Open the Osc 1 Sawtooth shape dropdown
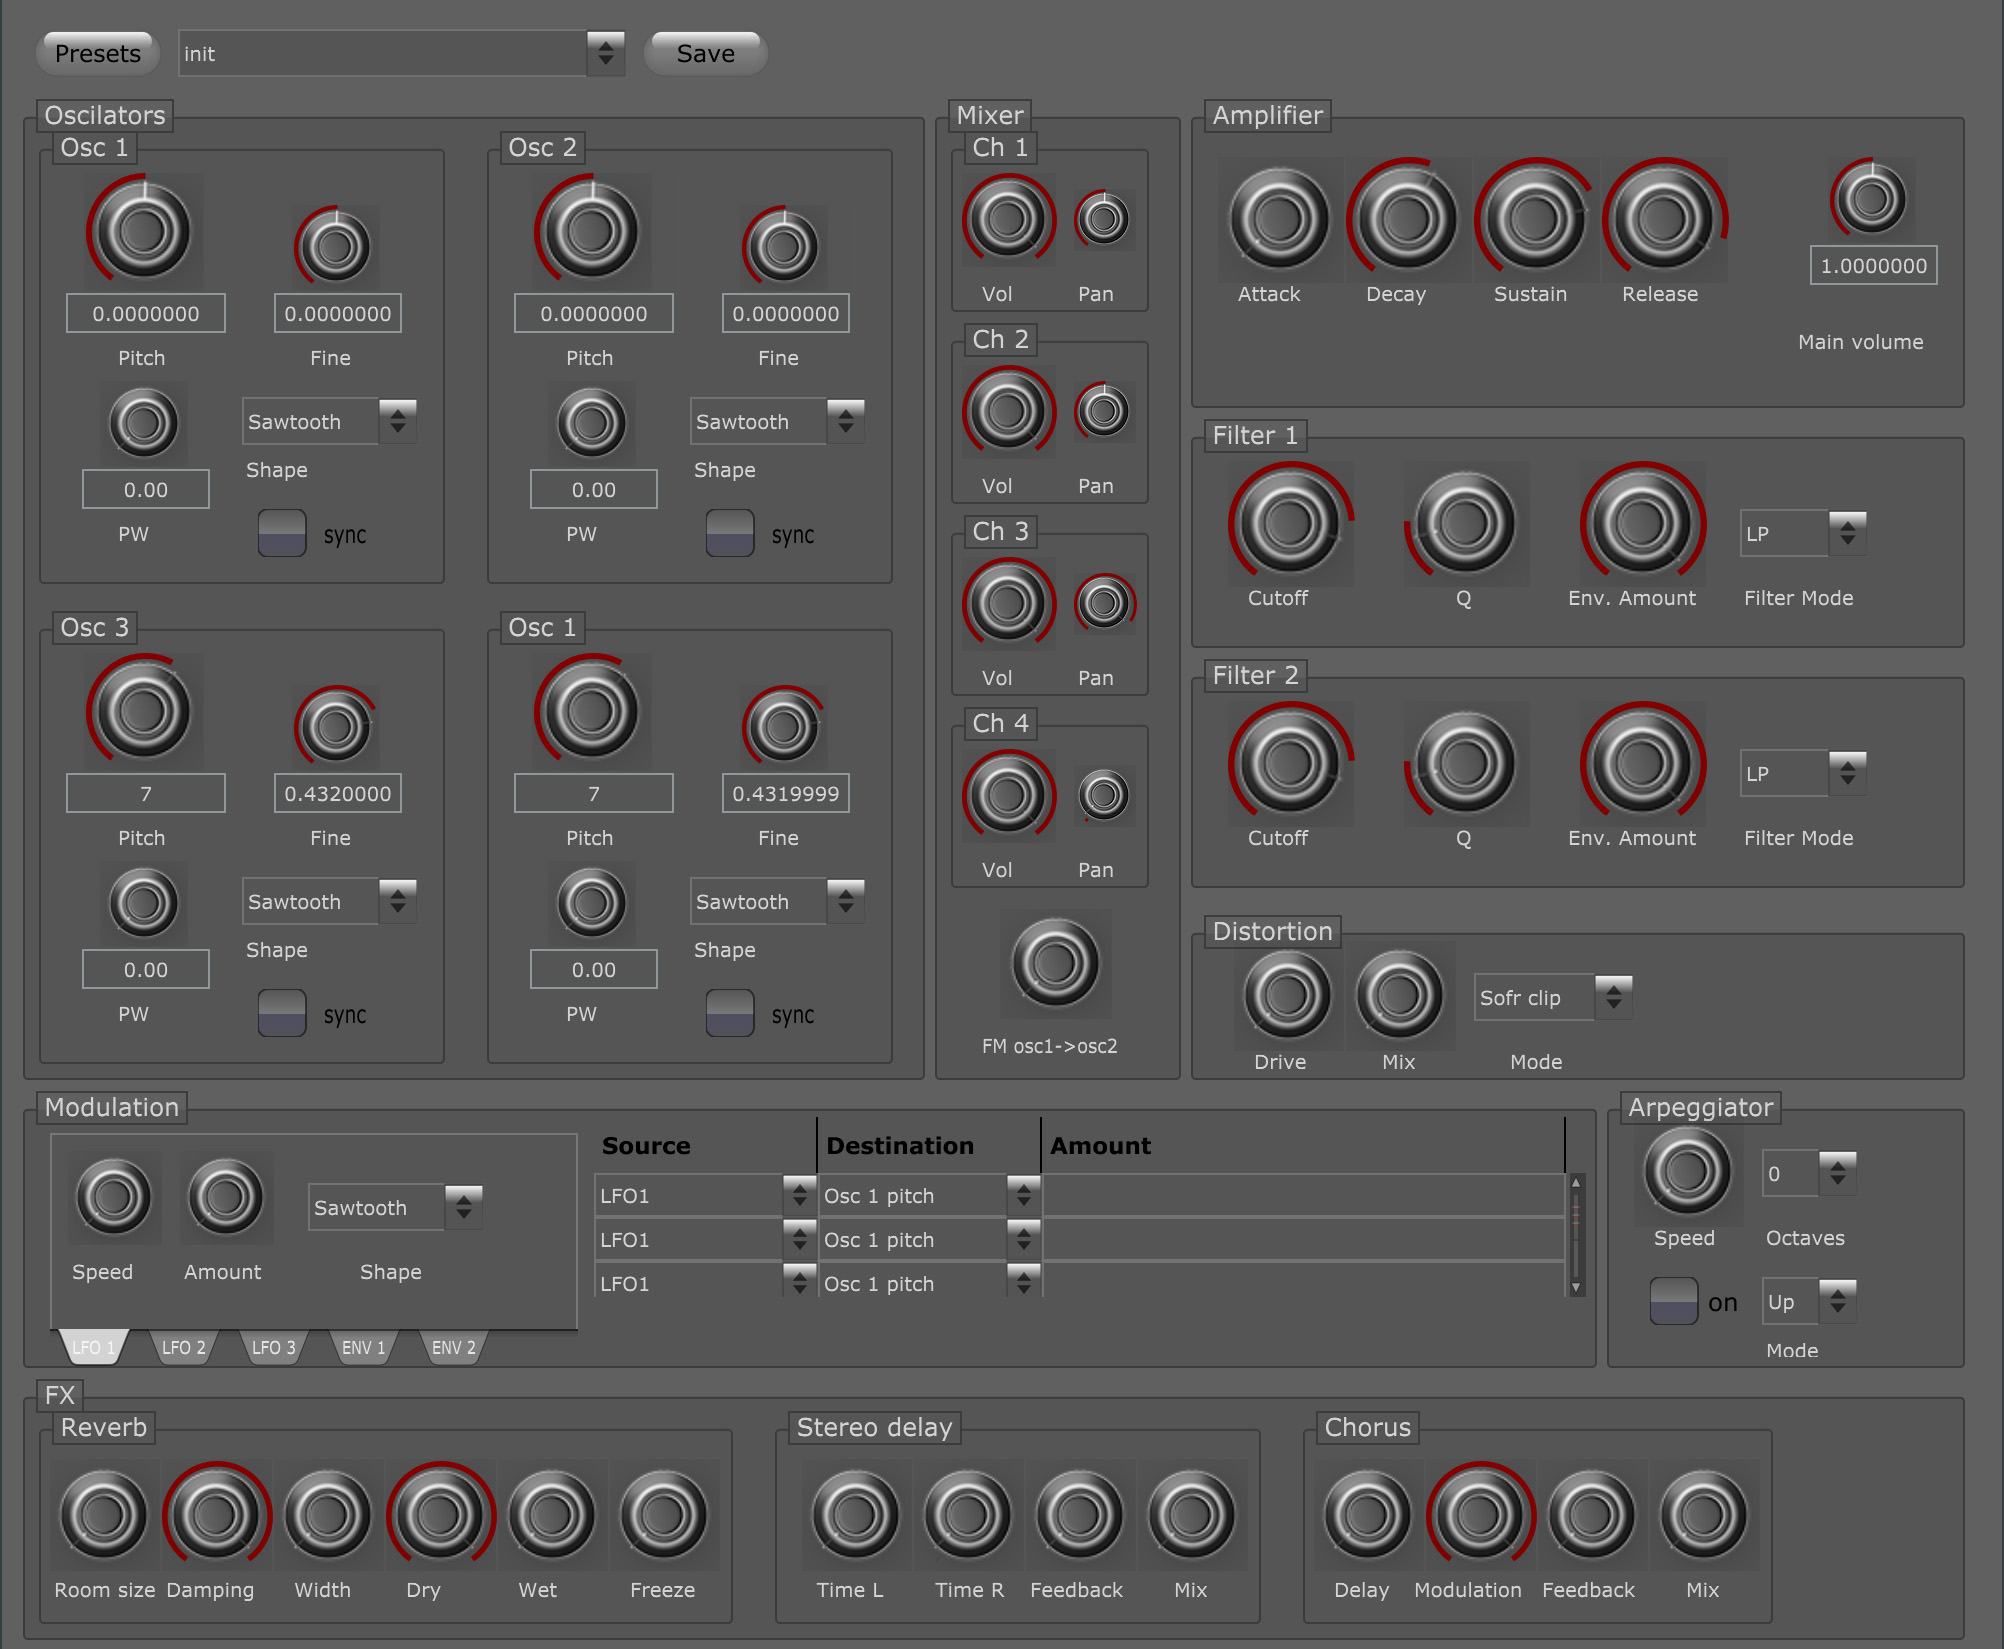2004x1649 pixels. [x=329, y=421]
